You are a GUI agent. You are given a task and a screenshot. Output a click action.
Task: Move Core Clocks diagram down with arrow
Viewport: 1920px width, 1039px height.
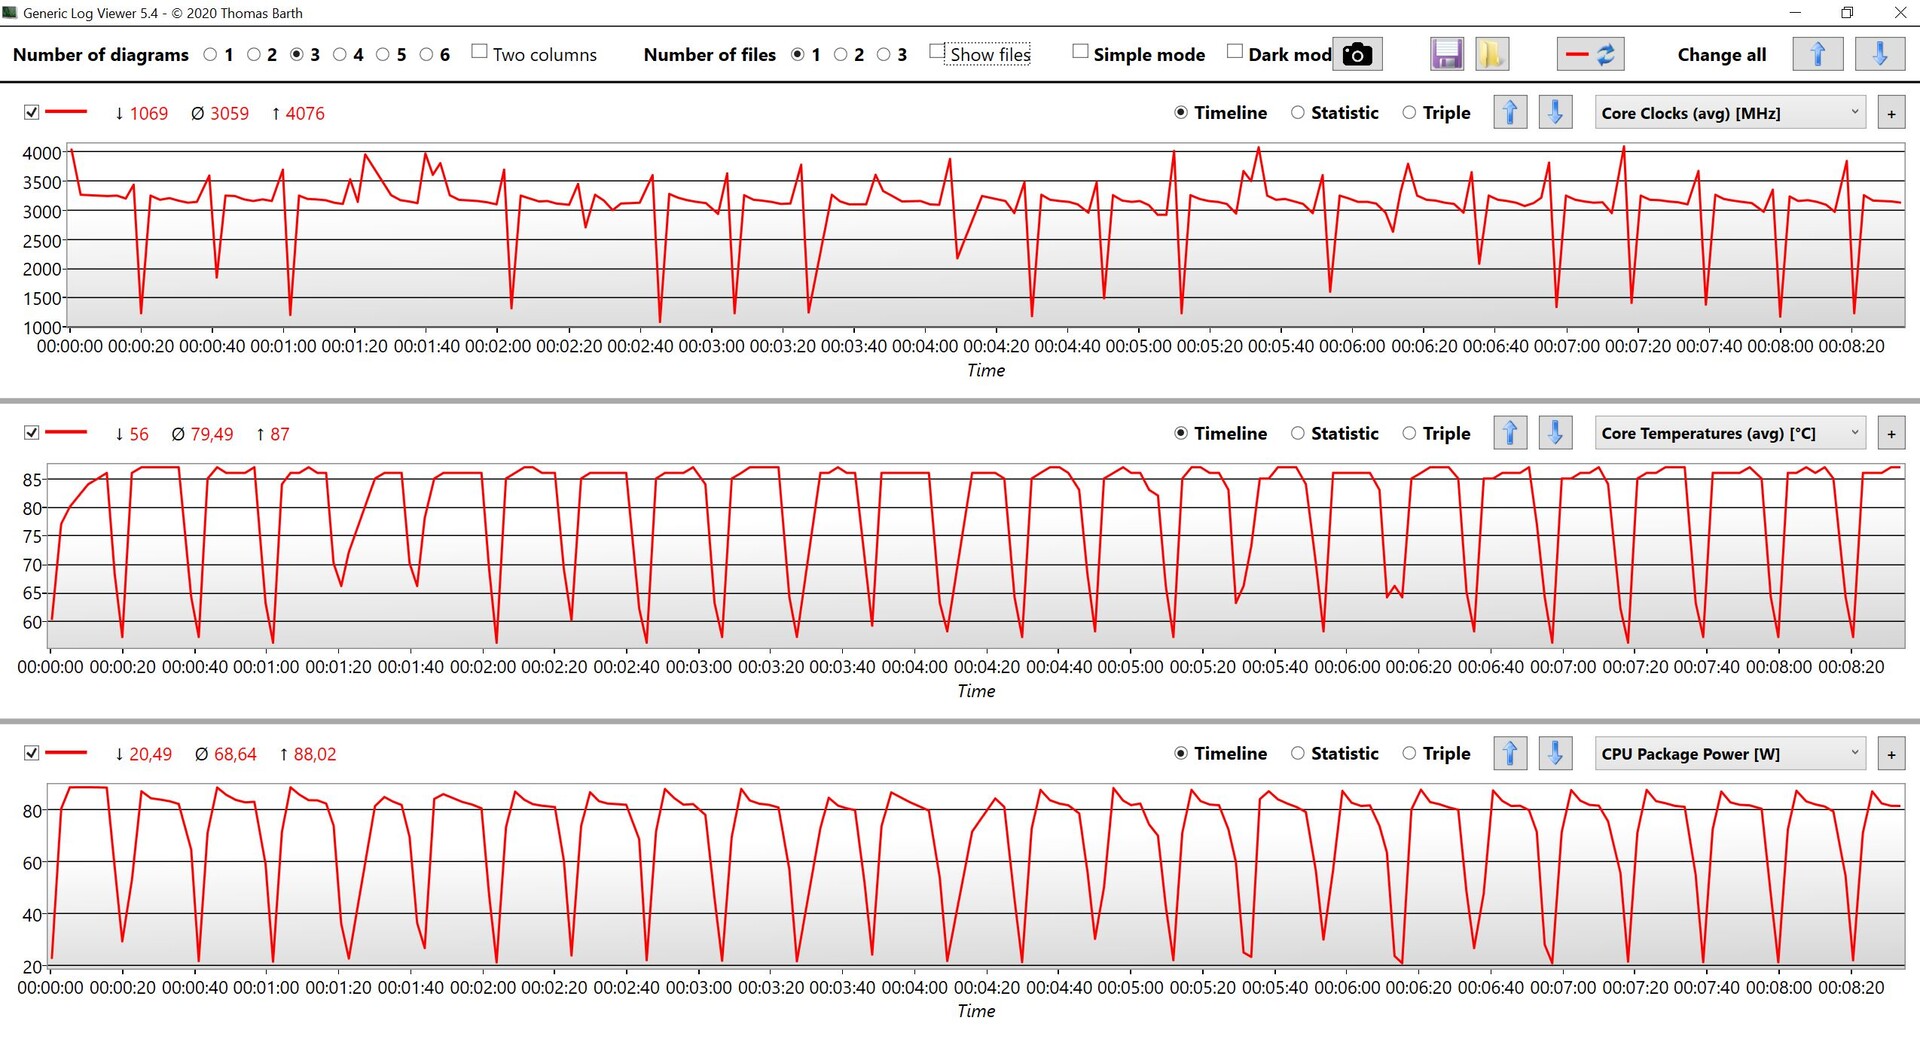(1555, 112)
